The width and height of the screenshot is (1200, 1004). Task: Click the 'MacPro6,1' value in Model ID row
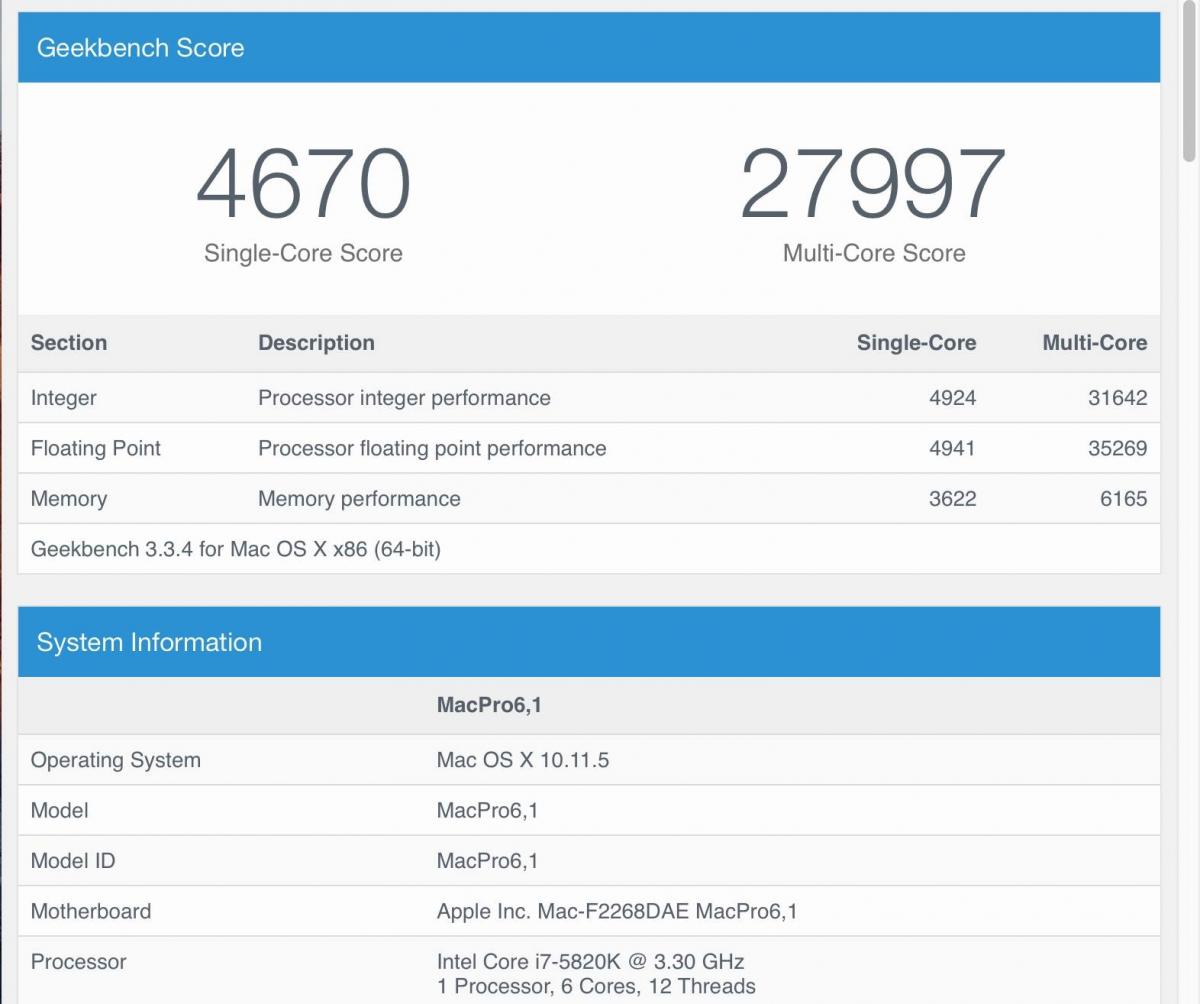[x=488, y=861]
